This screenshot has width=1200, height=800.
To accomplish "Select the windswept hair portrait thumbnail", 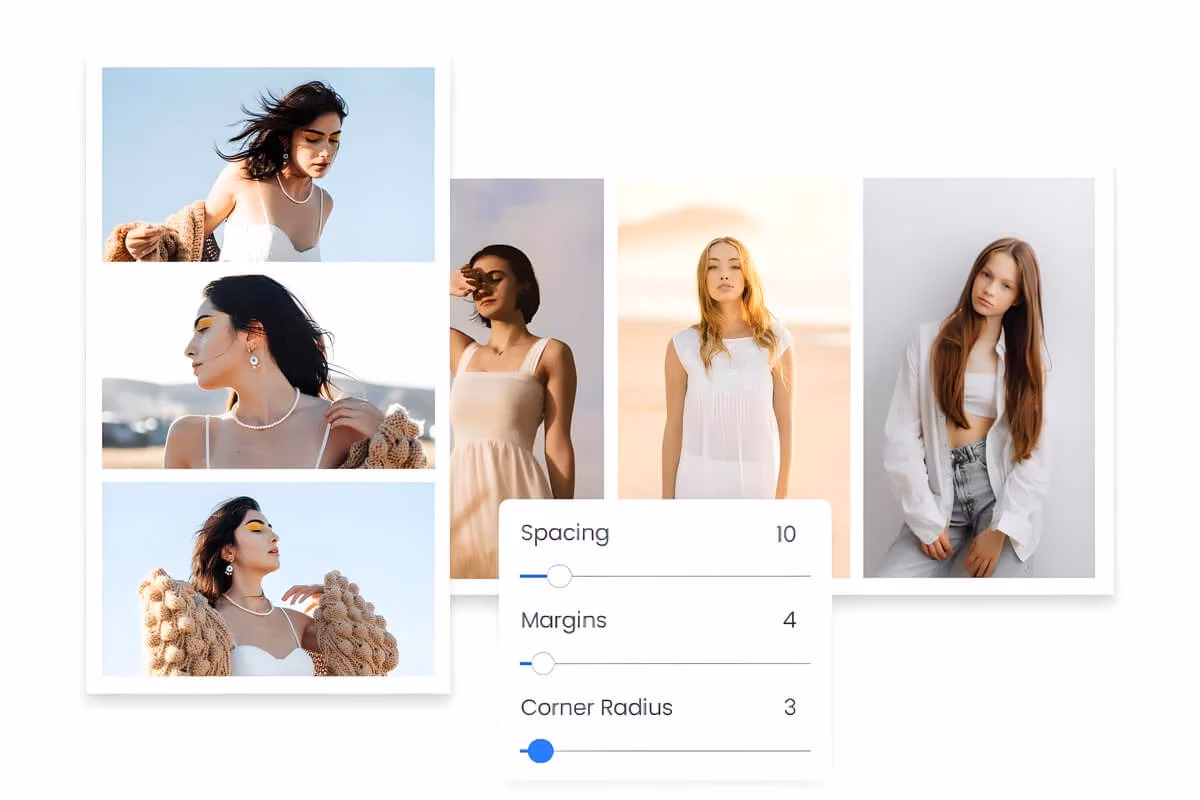I will pos(268,165).
